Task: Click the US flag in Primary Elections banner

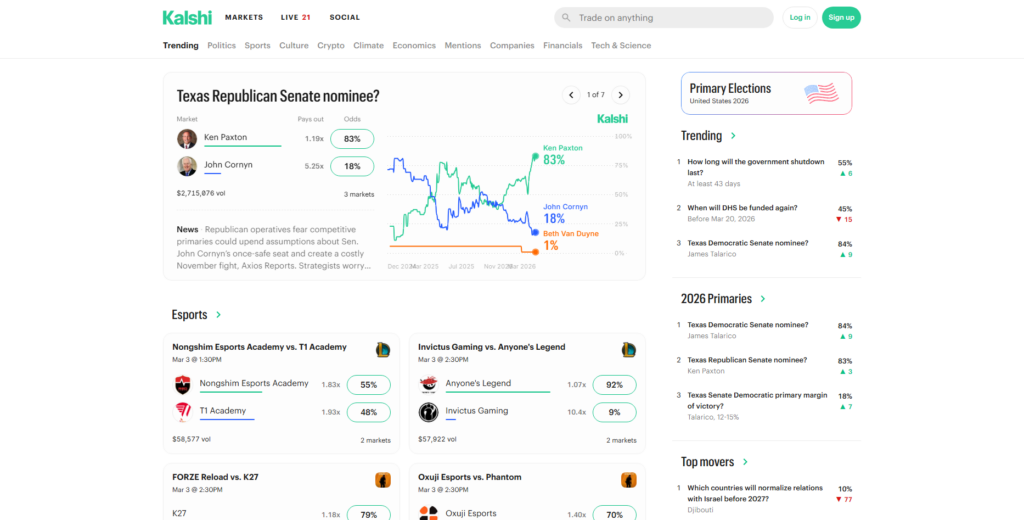Action: click(822, 93)
